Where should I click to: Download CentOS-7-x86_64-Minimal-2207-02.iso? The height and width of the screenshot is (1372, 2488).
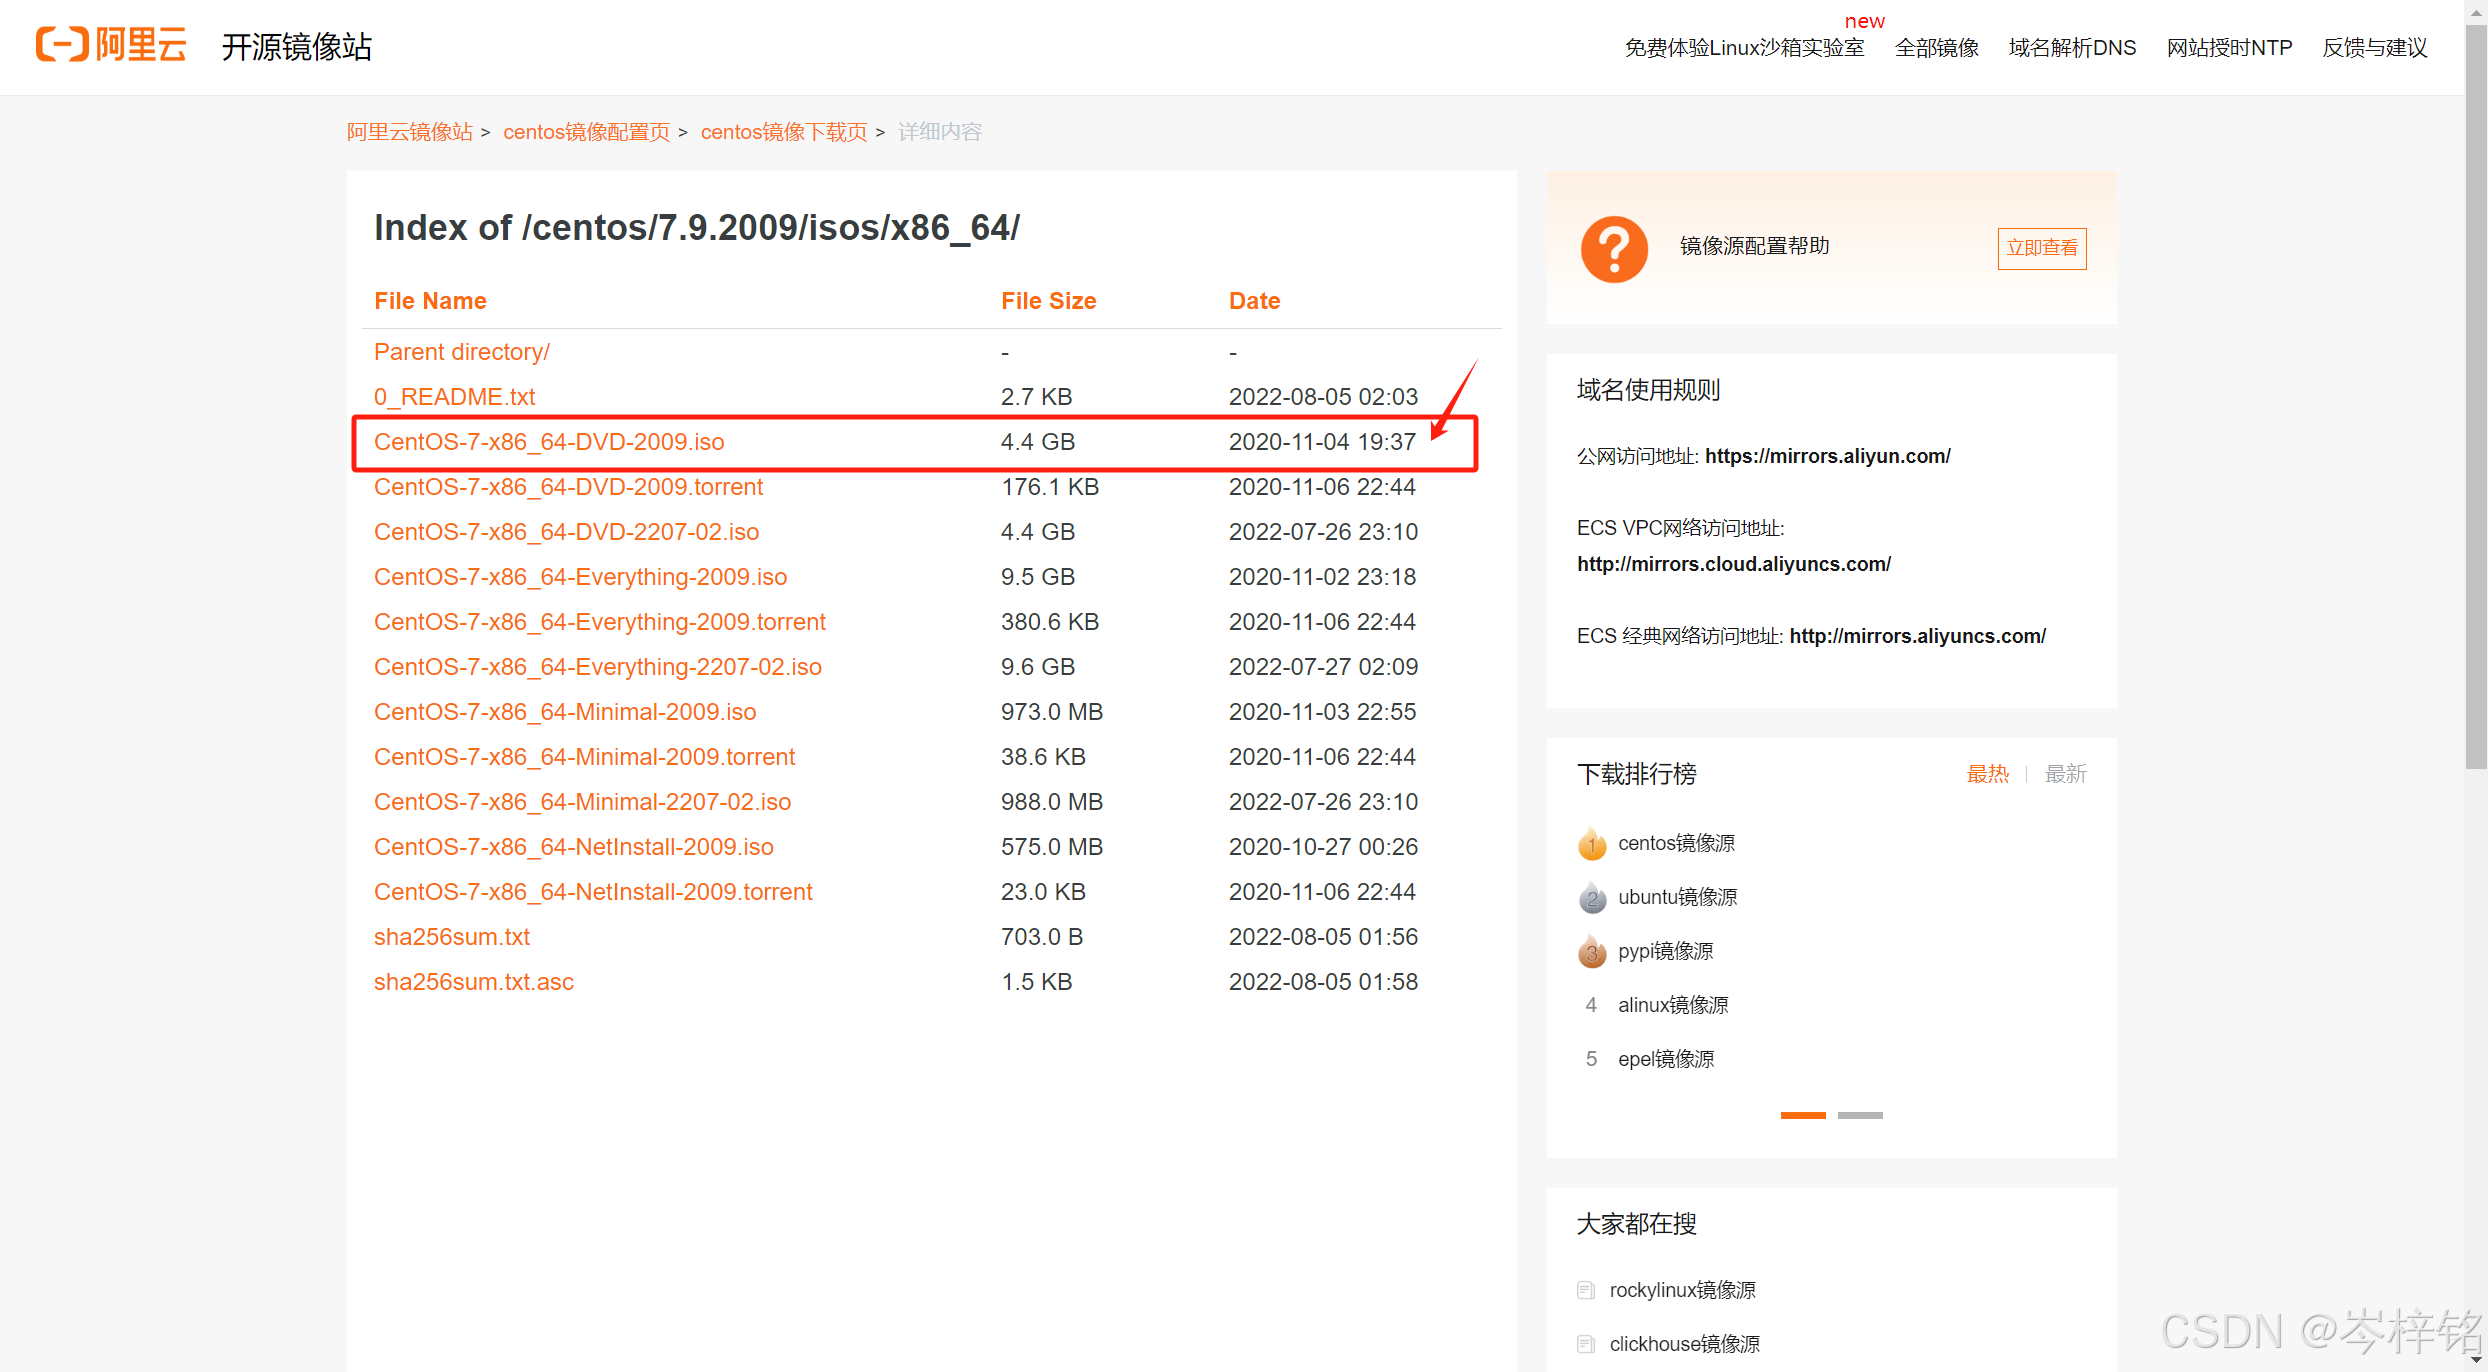point(582,802)
